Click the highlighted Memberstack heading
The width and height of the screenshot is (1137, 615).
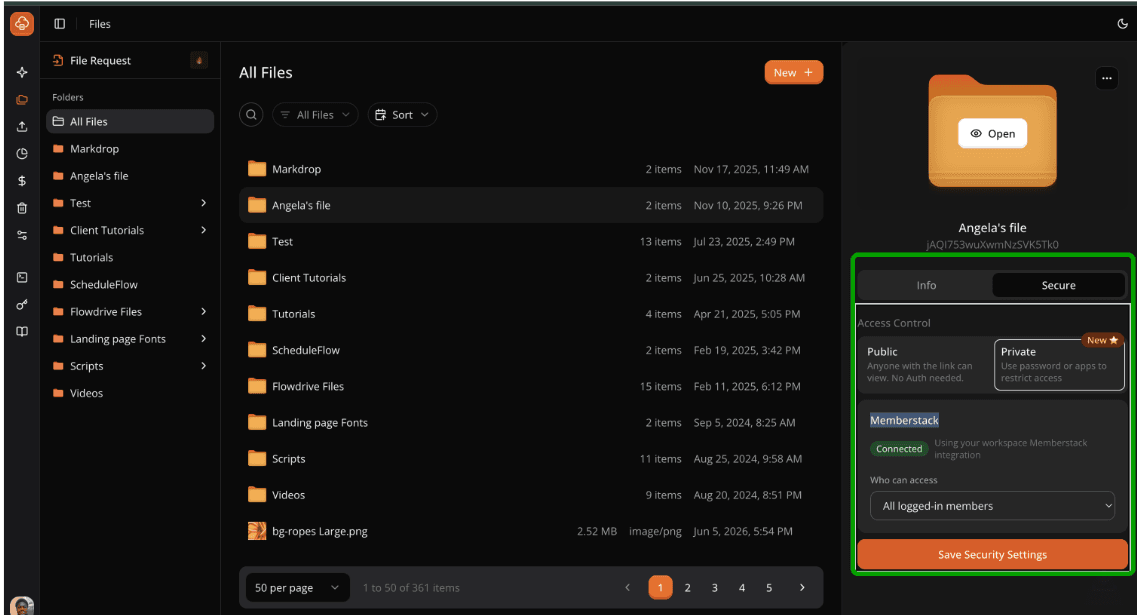coord(904,420)
